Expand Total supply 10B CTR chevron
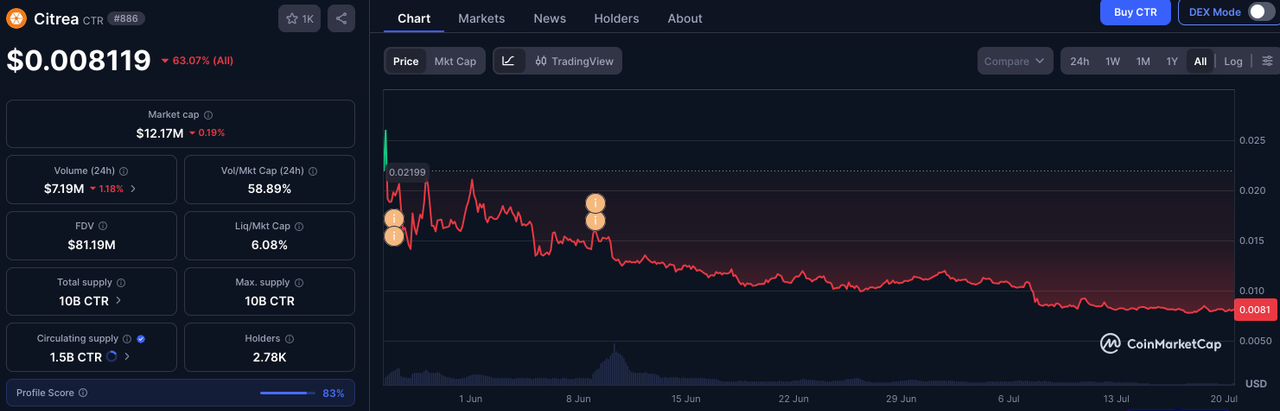1280x411 pixels. (x=119, y=300)
